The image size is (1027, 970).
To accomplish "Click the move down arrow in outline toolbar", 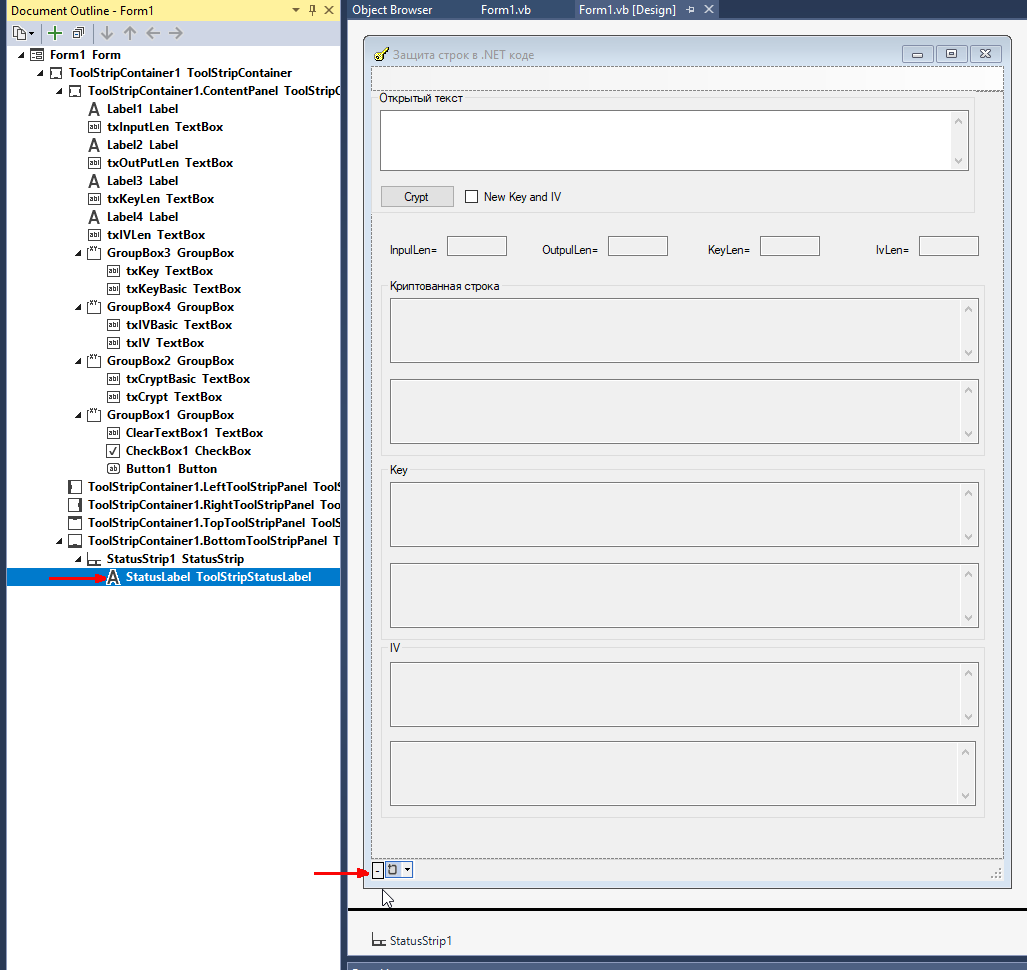I will [x=107, y=33].
